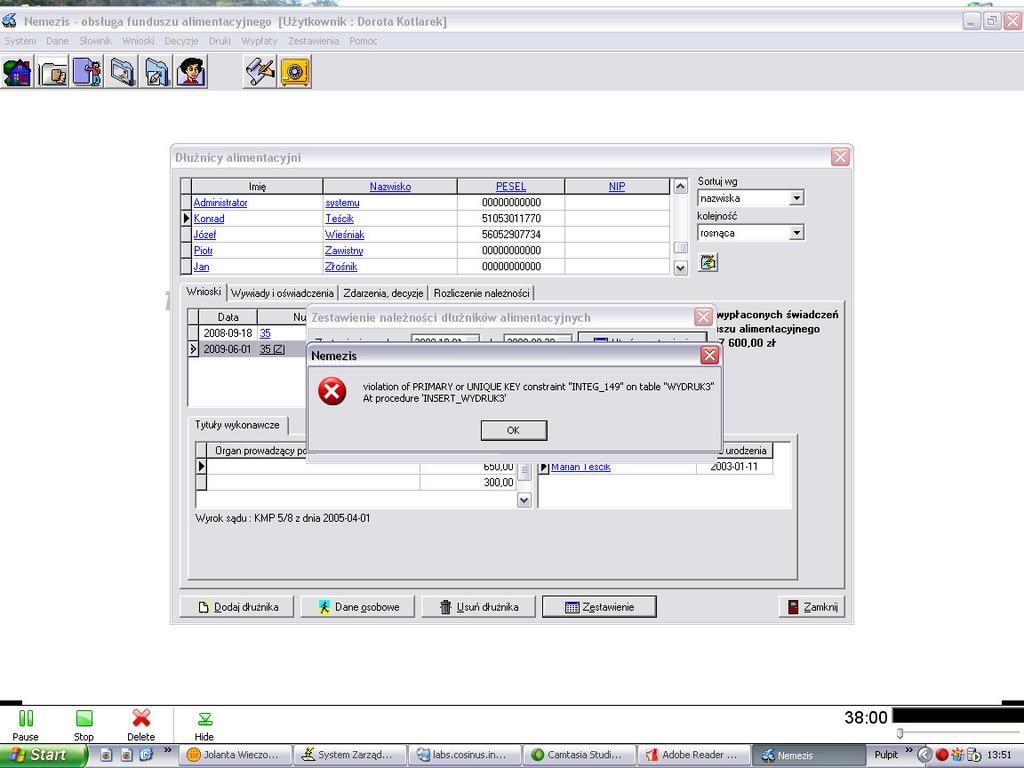This screenshot has height=768, width=1024.
Task: Click the red circle system tray icon
Action: coord(942,755)
